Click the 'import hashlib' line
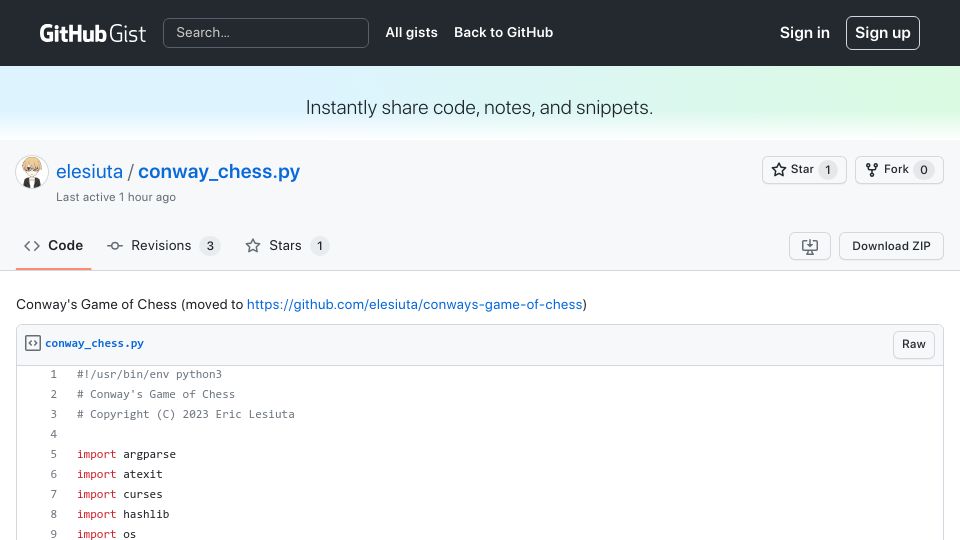Image resolution: width=960 pixels, height=540 pixels. point(123,514)
